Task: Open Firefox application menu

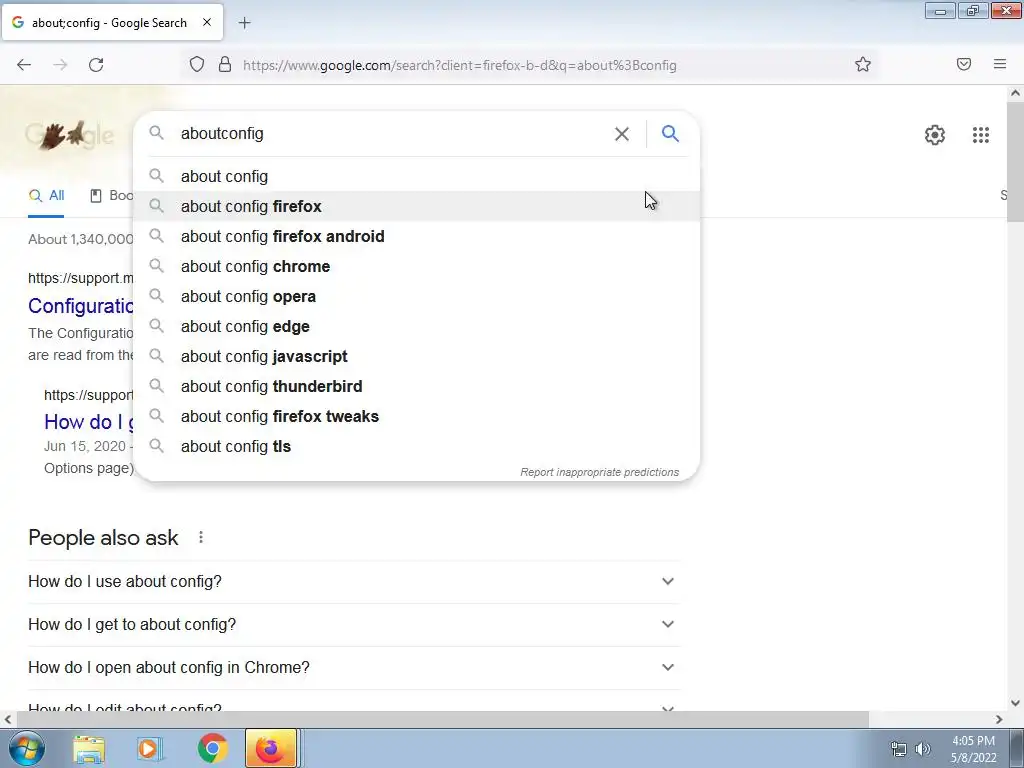Action: (1000, 64)
